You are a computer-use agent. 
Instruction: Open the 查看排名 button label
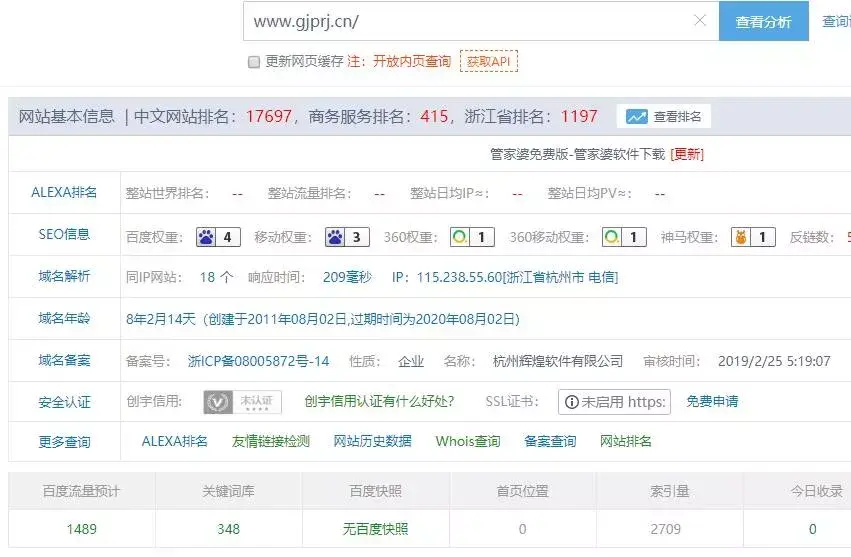[x=677, y=117]
